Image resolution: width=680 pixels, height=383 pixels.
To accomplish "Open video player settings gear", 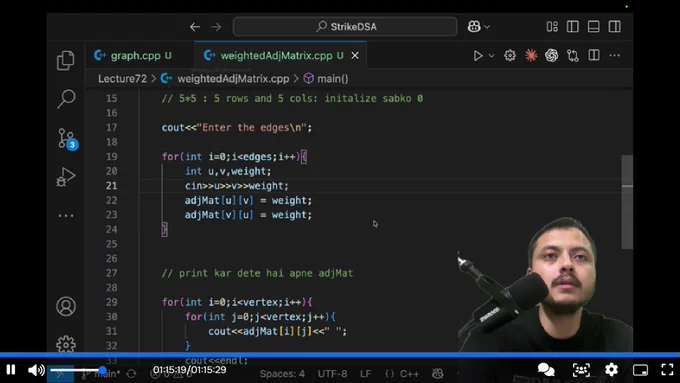I will click(611, 370).
